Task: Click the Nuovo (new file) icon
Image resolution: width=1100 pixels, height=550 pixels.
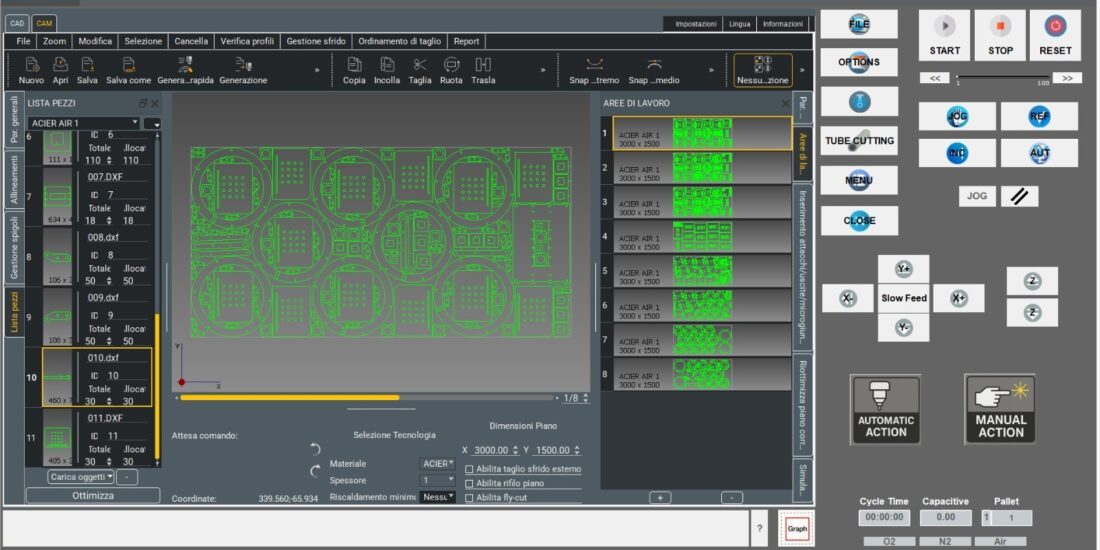Action: coord(31,65)
